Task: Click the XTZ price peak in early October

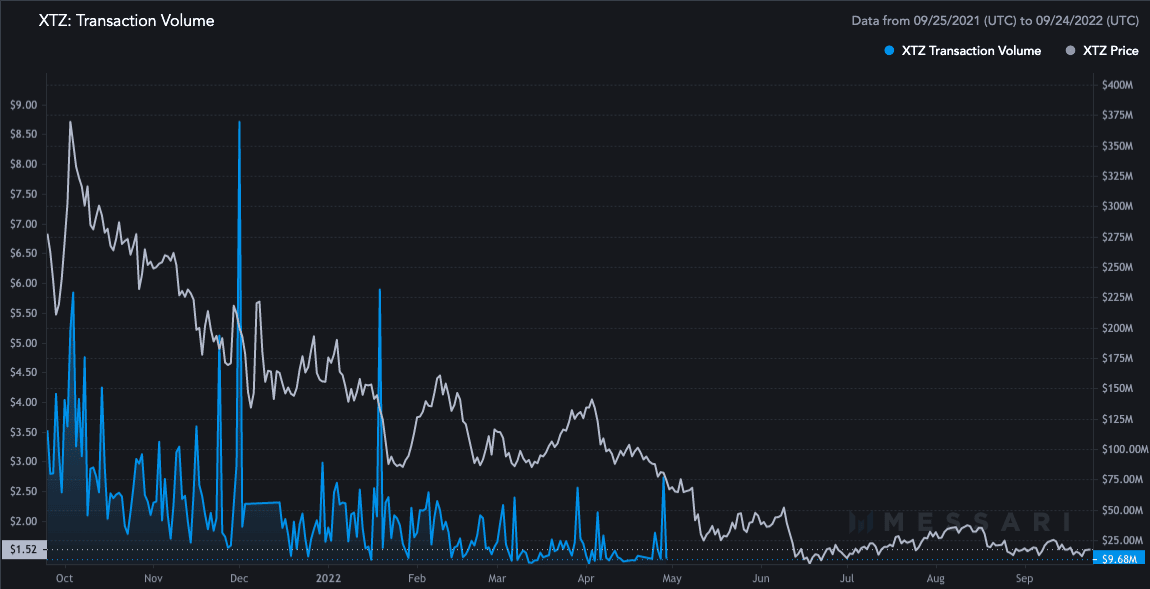Action: tap(70, 122)
